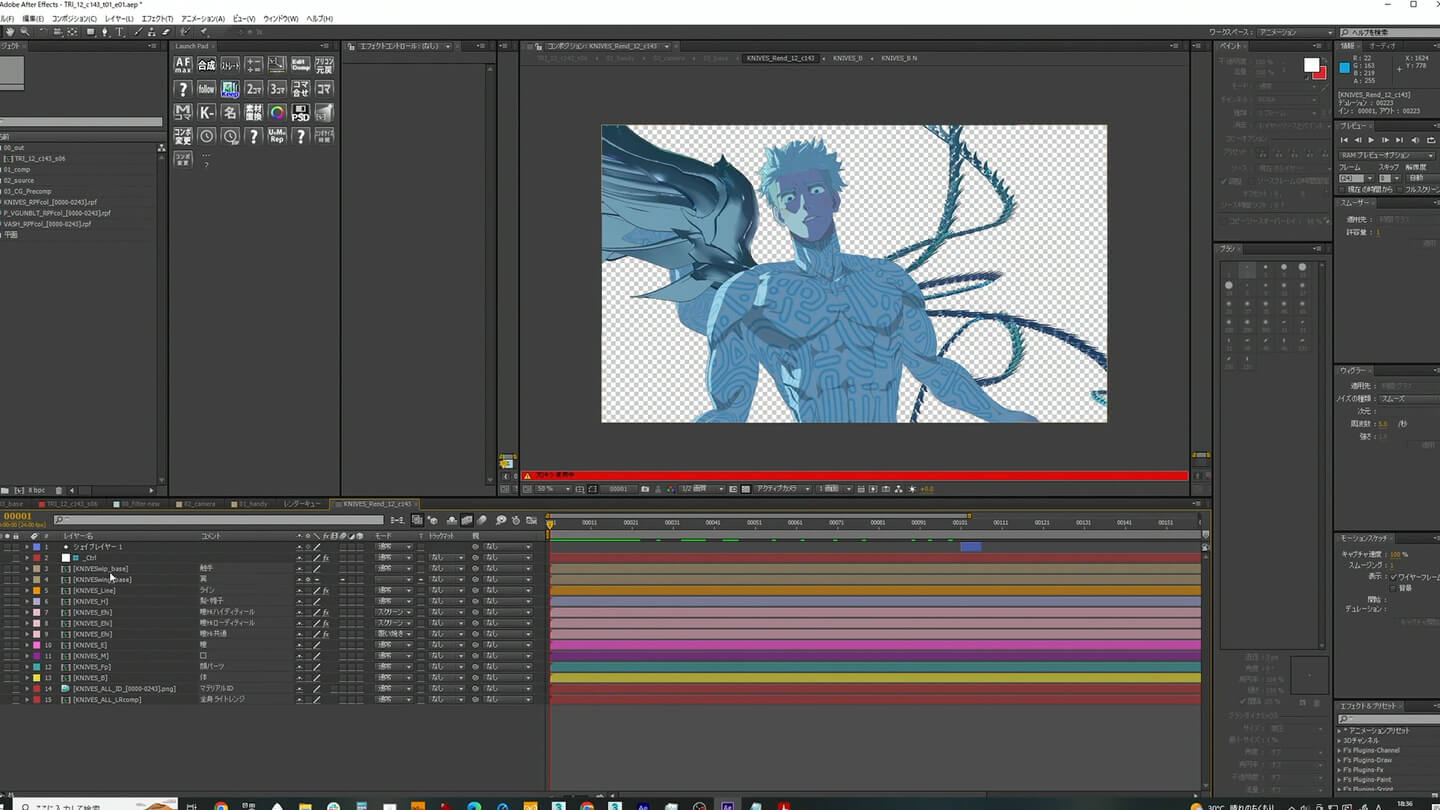Expand layer 6 KNIVES_H properties
This screenshot has width=1440, height=810.
tap(27, 602)
